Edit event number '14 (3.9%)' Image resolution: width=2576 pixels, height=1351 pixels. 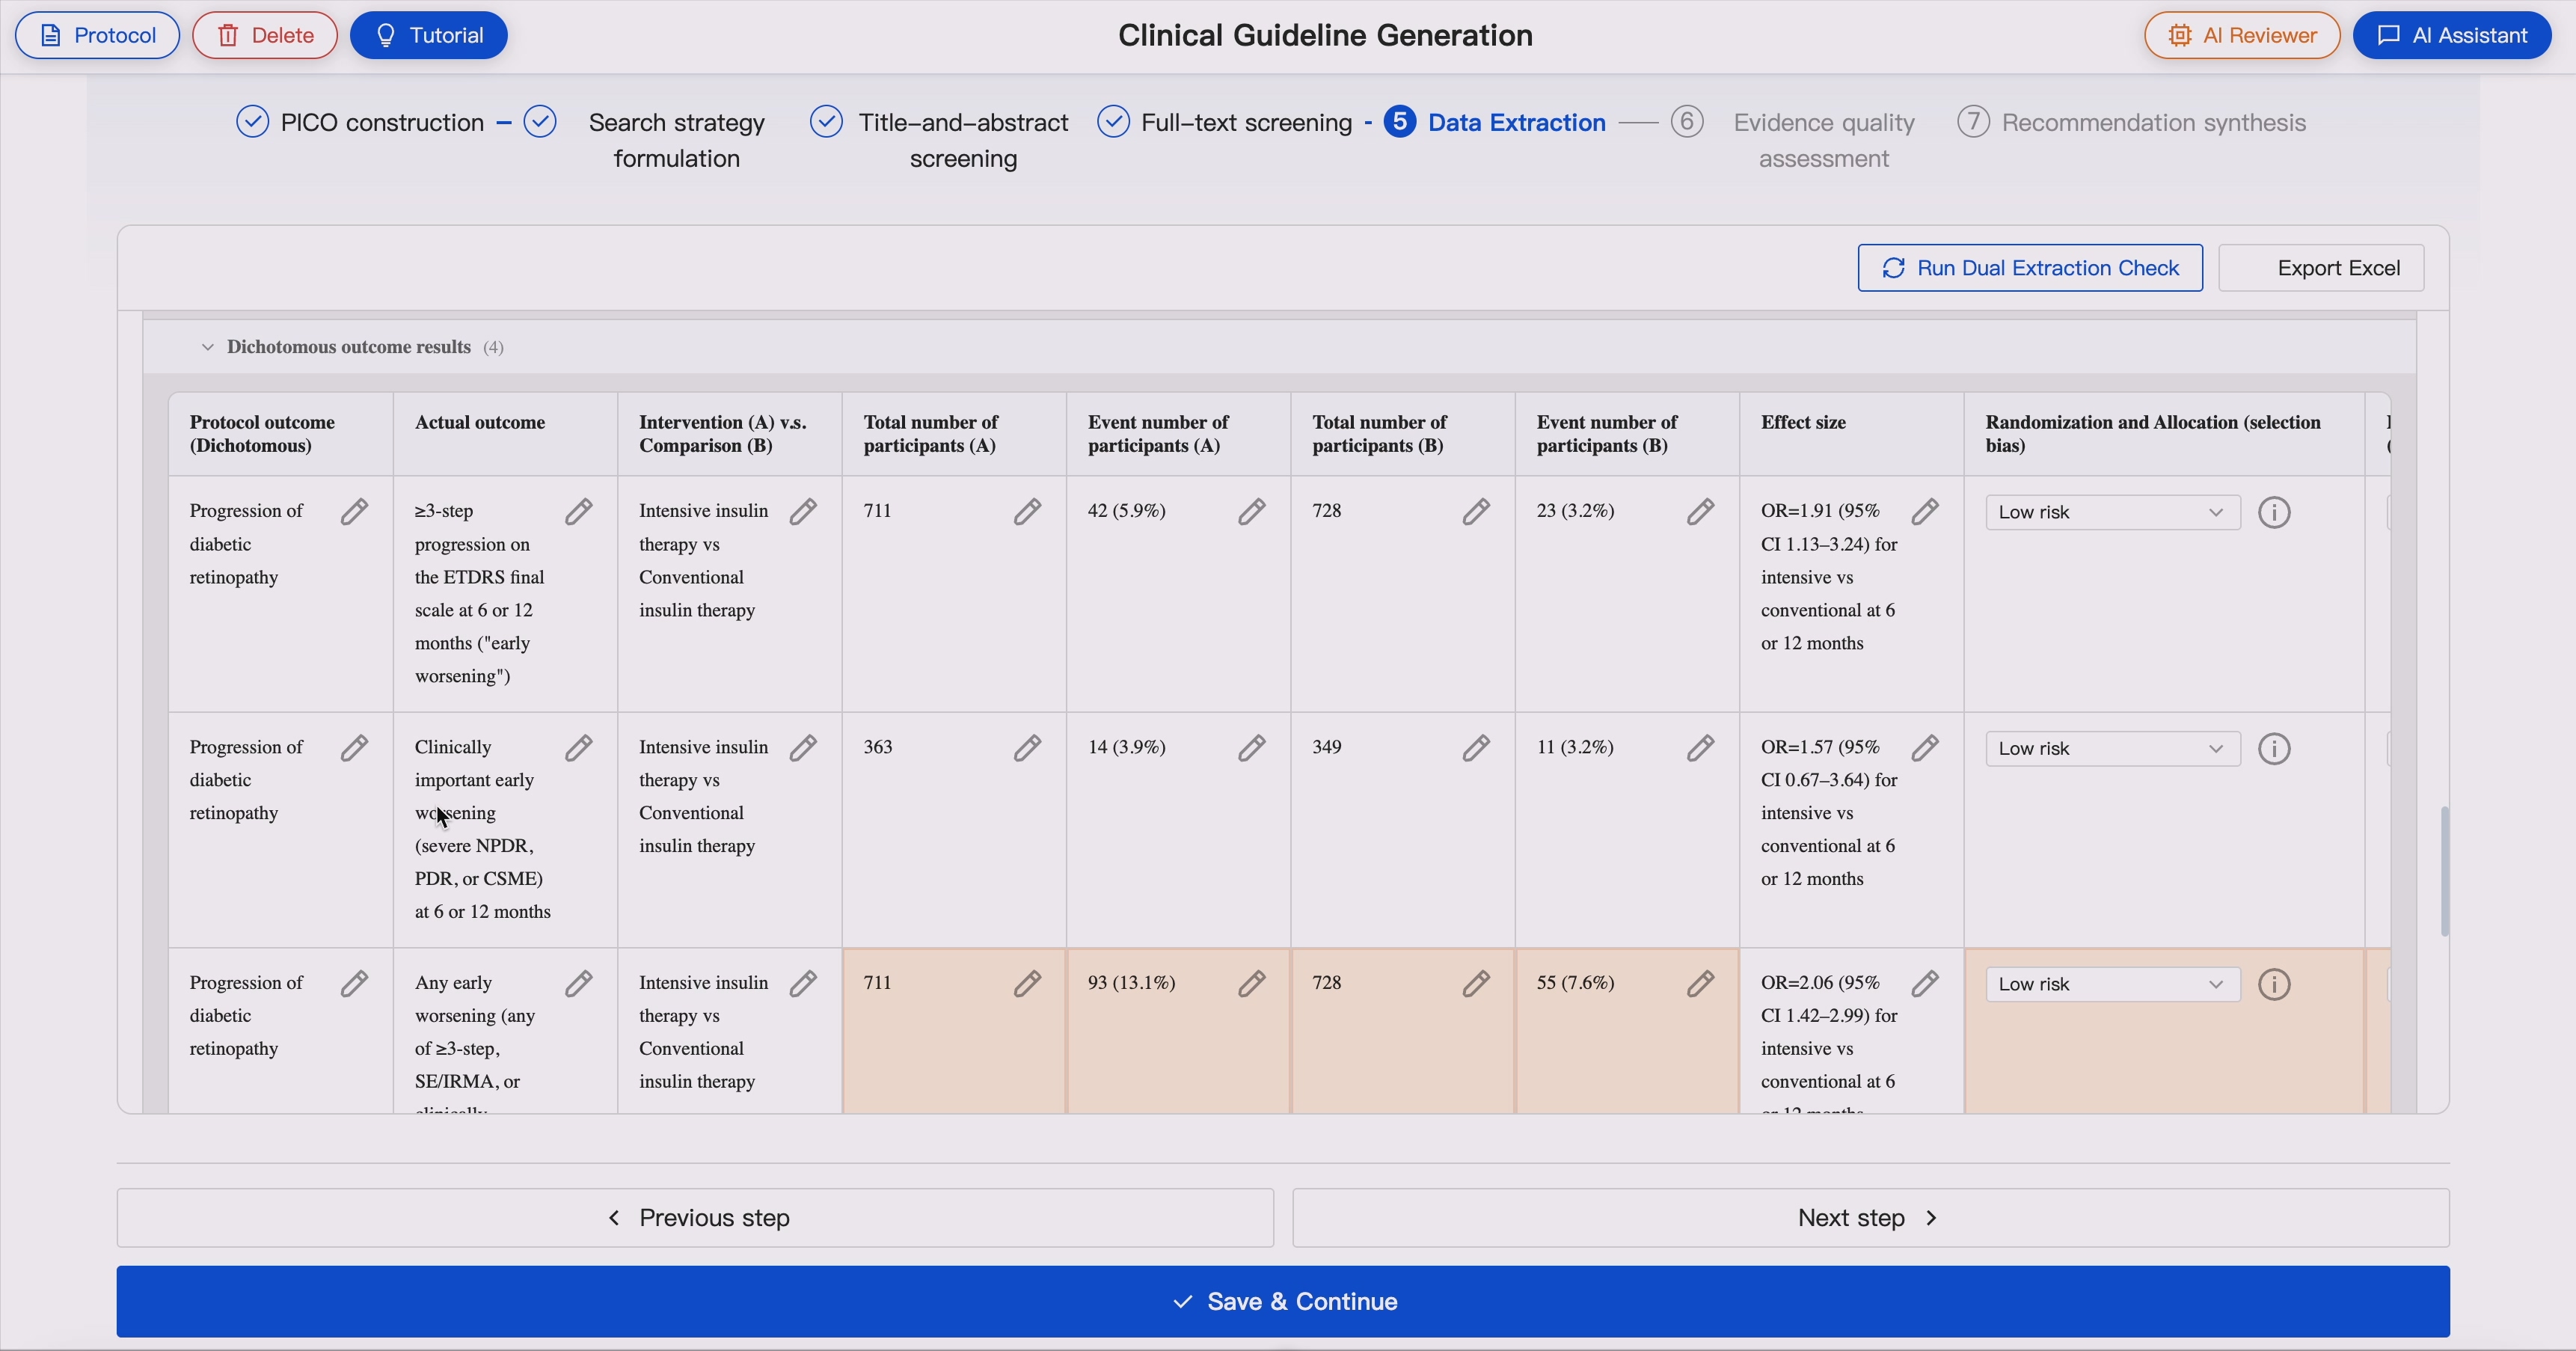click(1251, 748)
